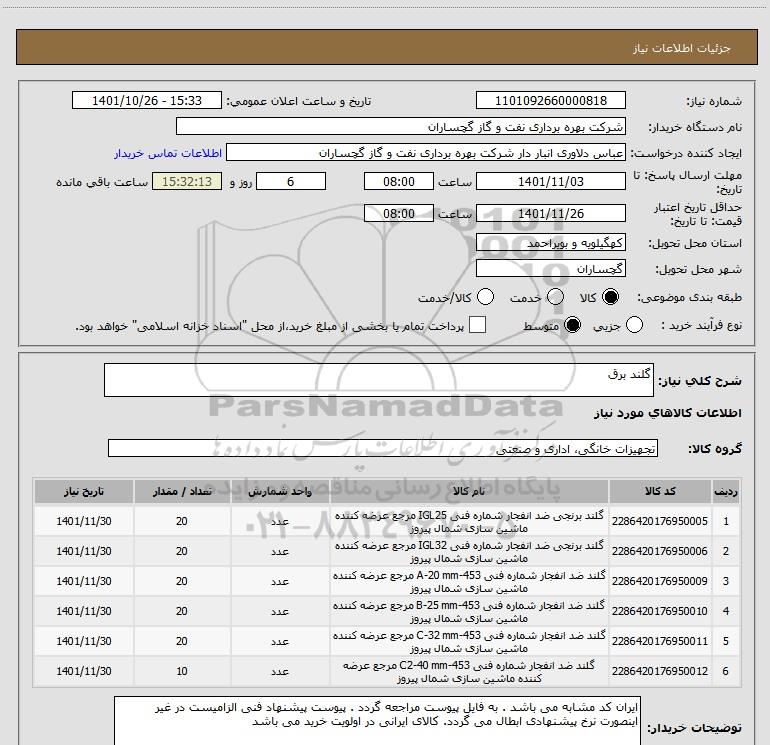Select the خدمت radio button
The height and width of the screenshot is (745, 770).
point(555,297)
